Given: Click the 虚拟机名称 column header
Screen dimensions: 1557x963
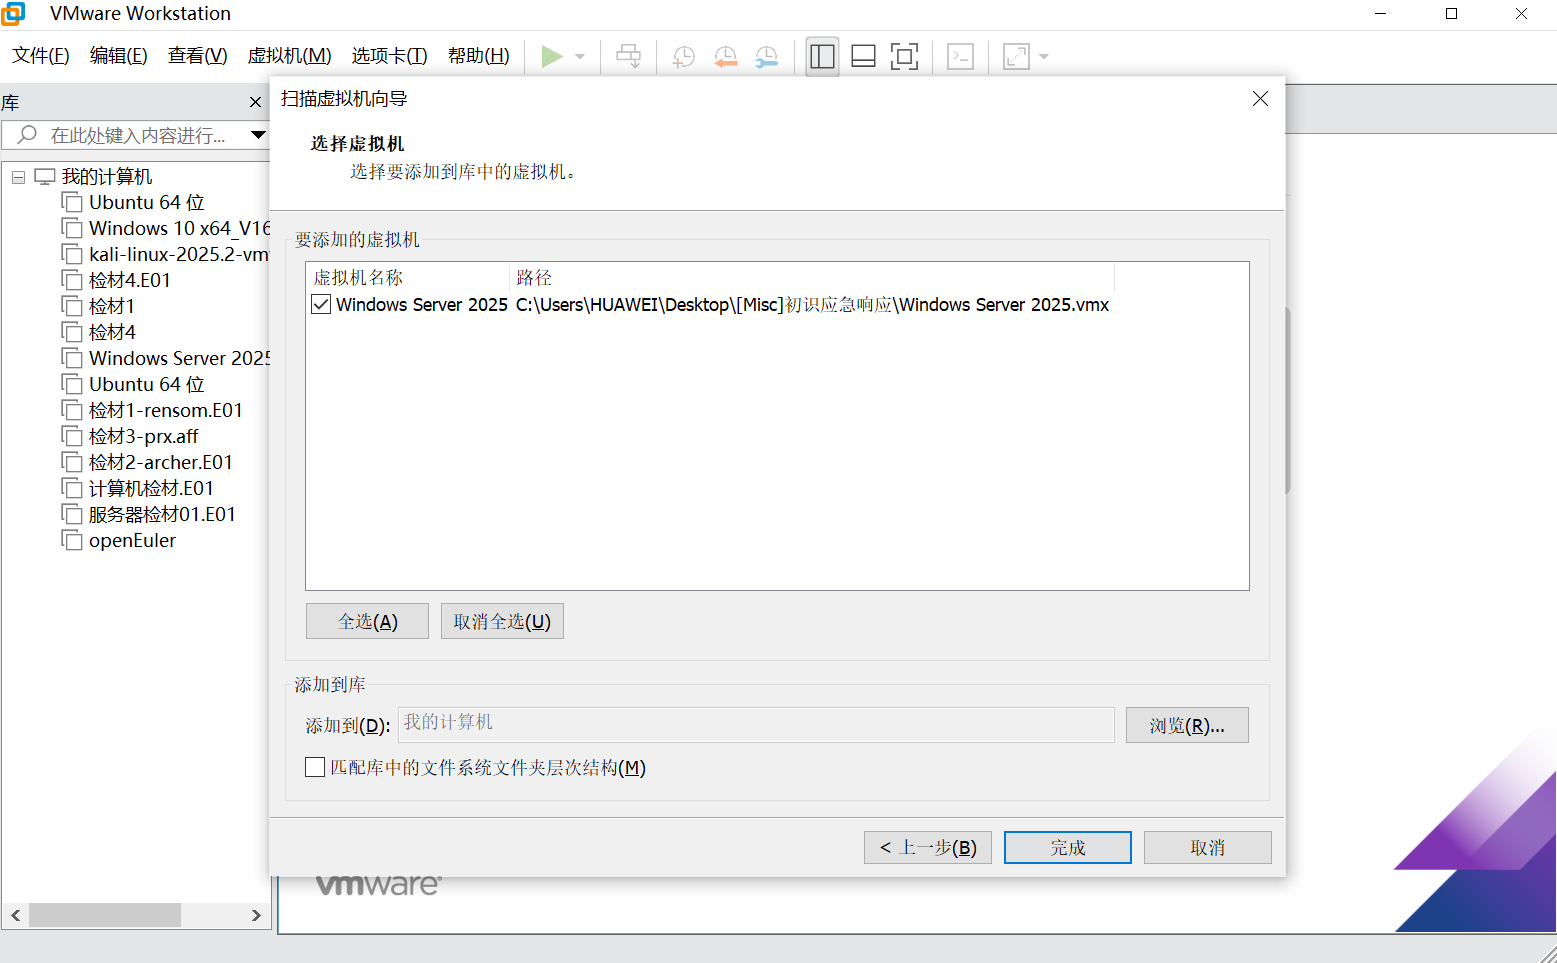Looking at the screenshot, I should tap(408, 277).
